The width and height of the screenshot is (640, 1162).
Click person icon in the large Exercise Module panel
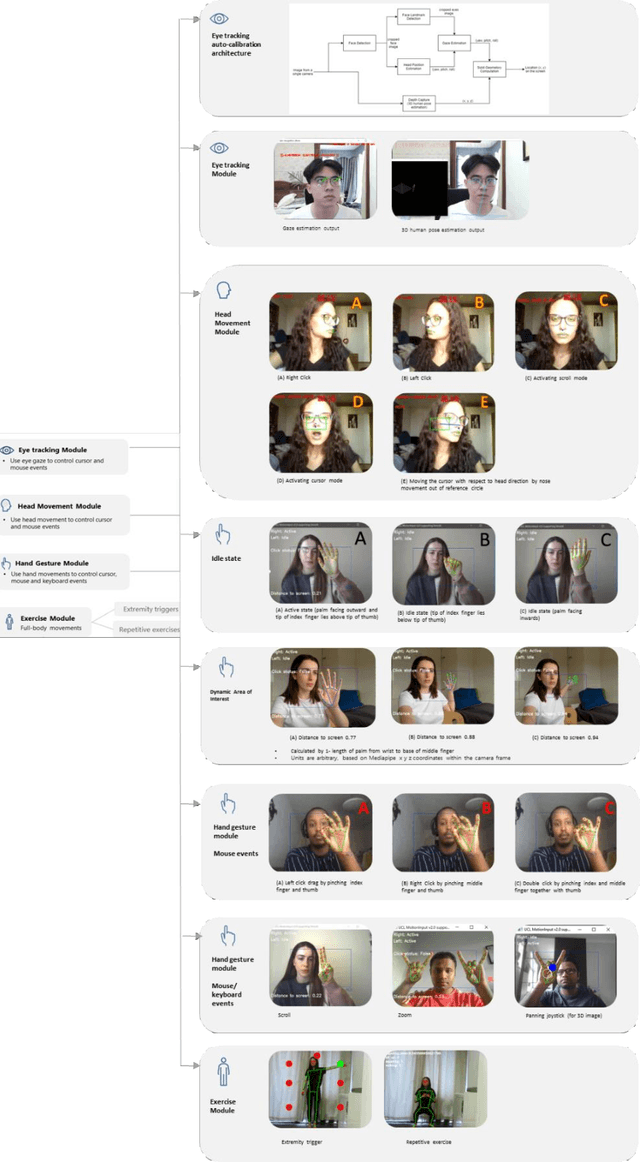pyautogui.click(x=224, y=1074)
